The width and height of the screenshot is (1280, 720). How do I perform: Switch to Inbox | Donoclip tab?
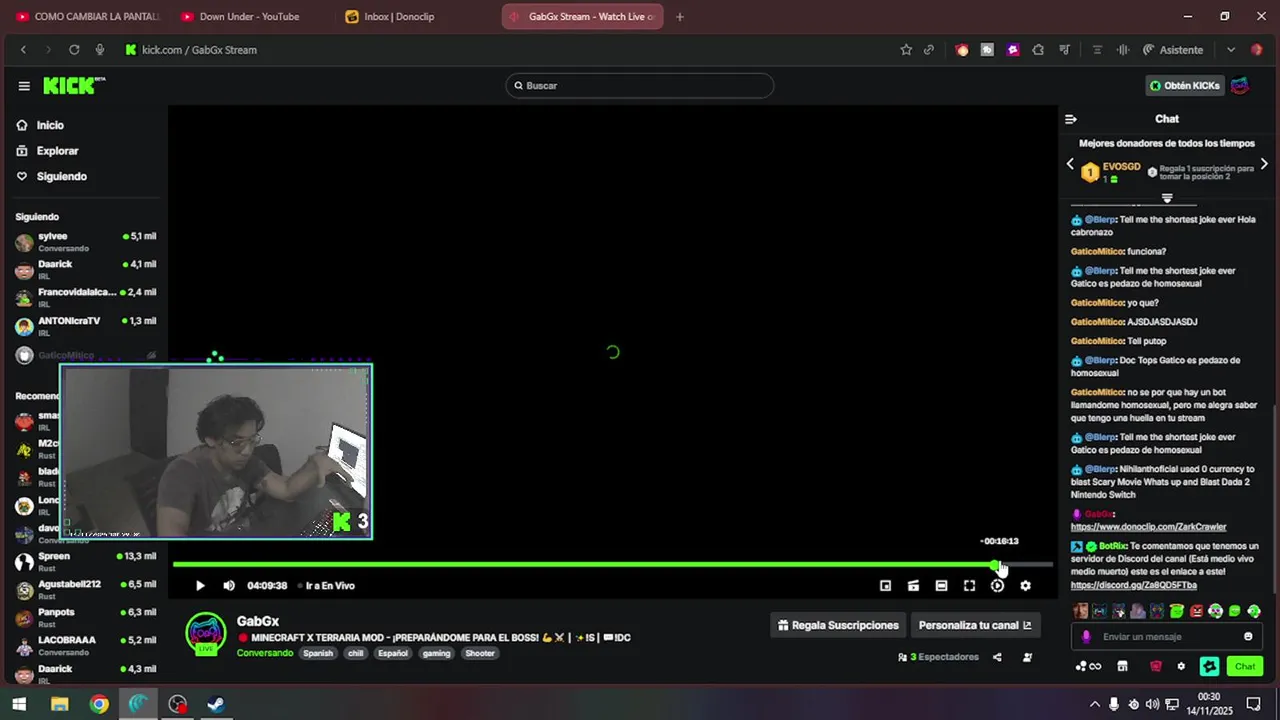pyautogui.click(x=399, y=17)
